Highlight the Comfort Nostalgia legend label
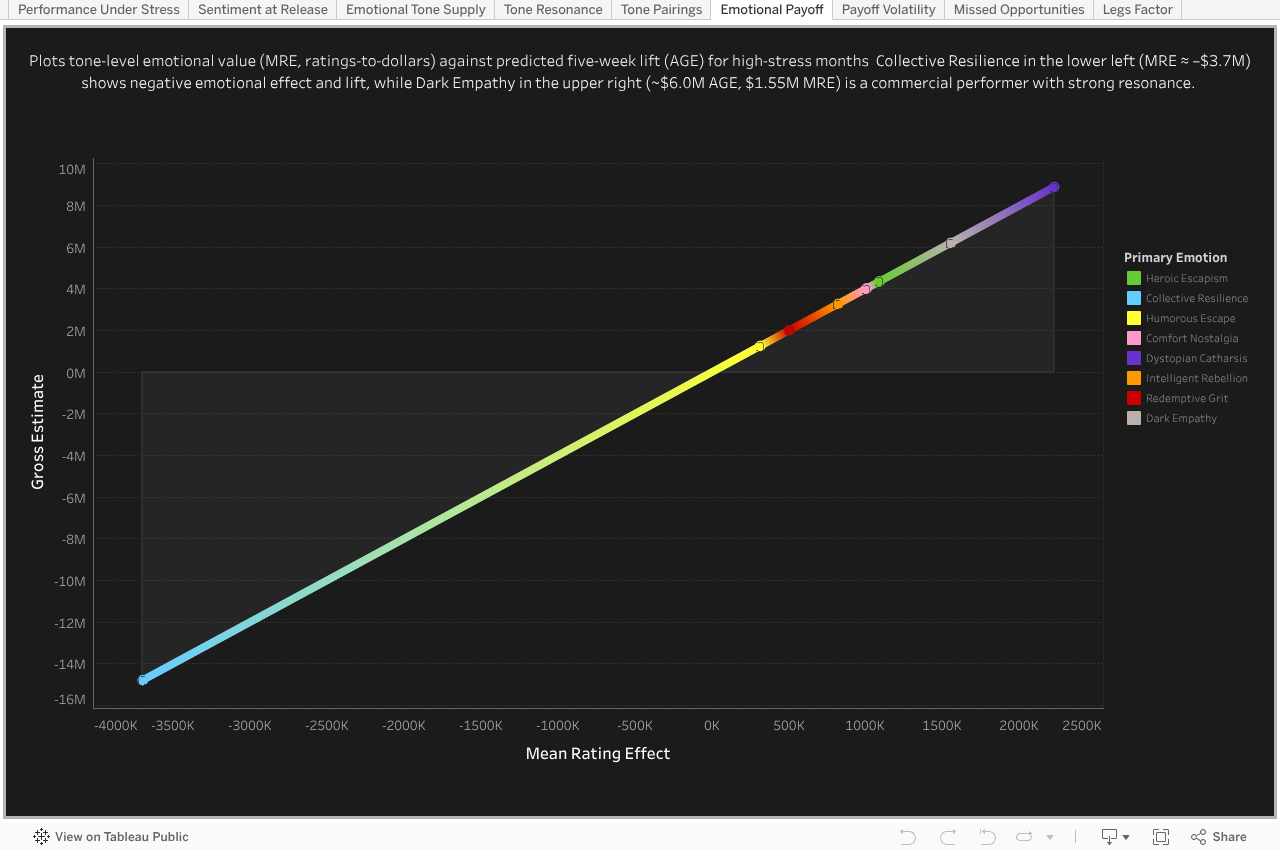Screen dimensions: 1280x850 pos(1192,338)
